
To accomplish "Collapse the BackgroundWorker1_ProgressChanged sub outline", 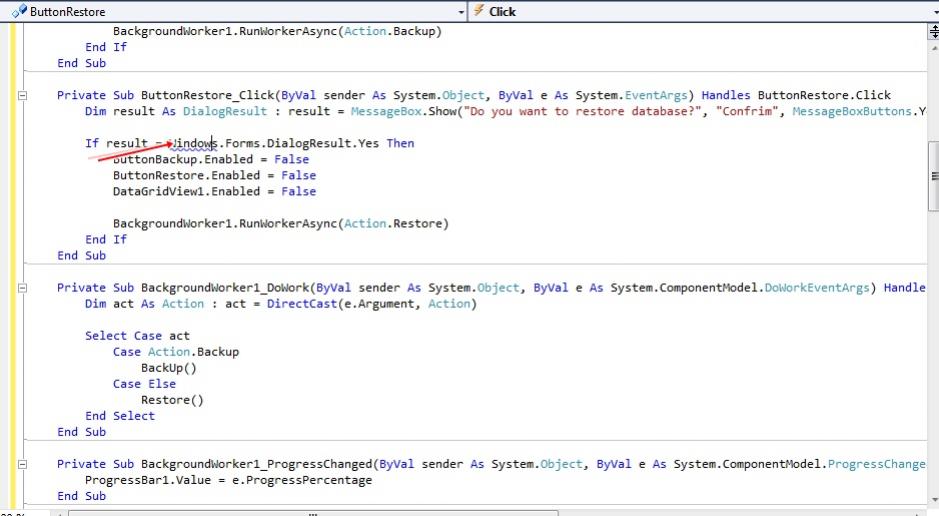I will pyautogui.click(x=22, y=464).
